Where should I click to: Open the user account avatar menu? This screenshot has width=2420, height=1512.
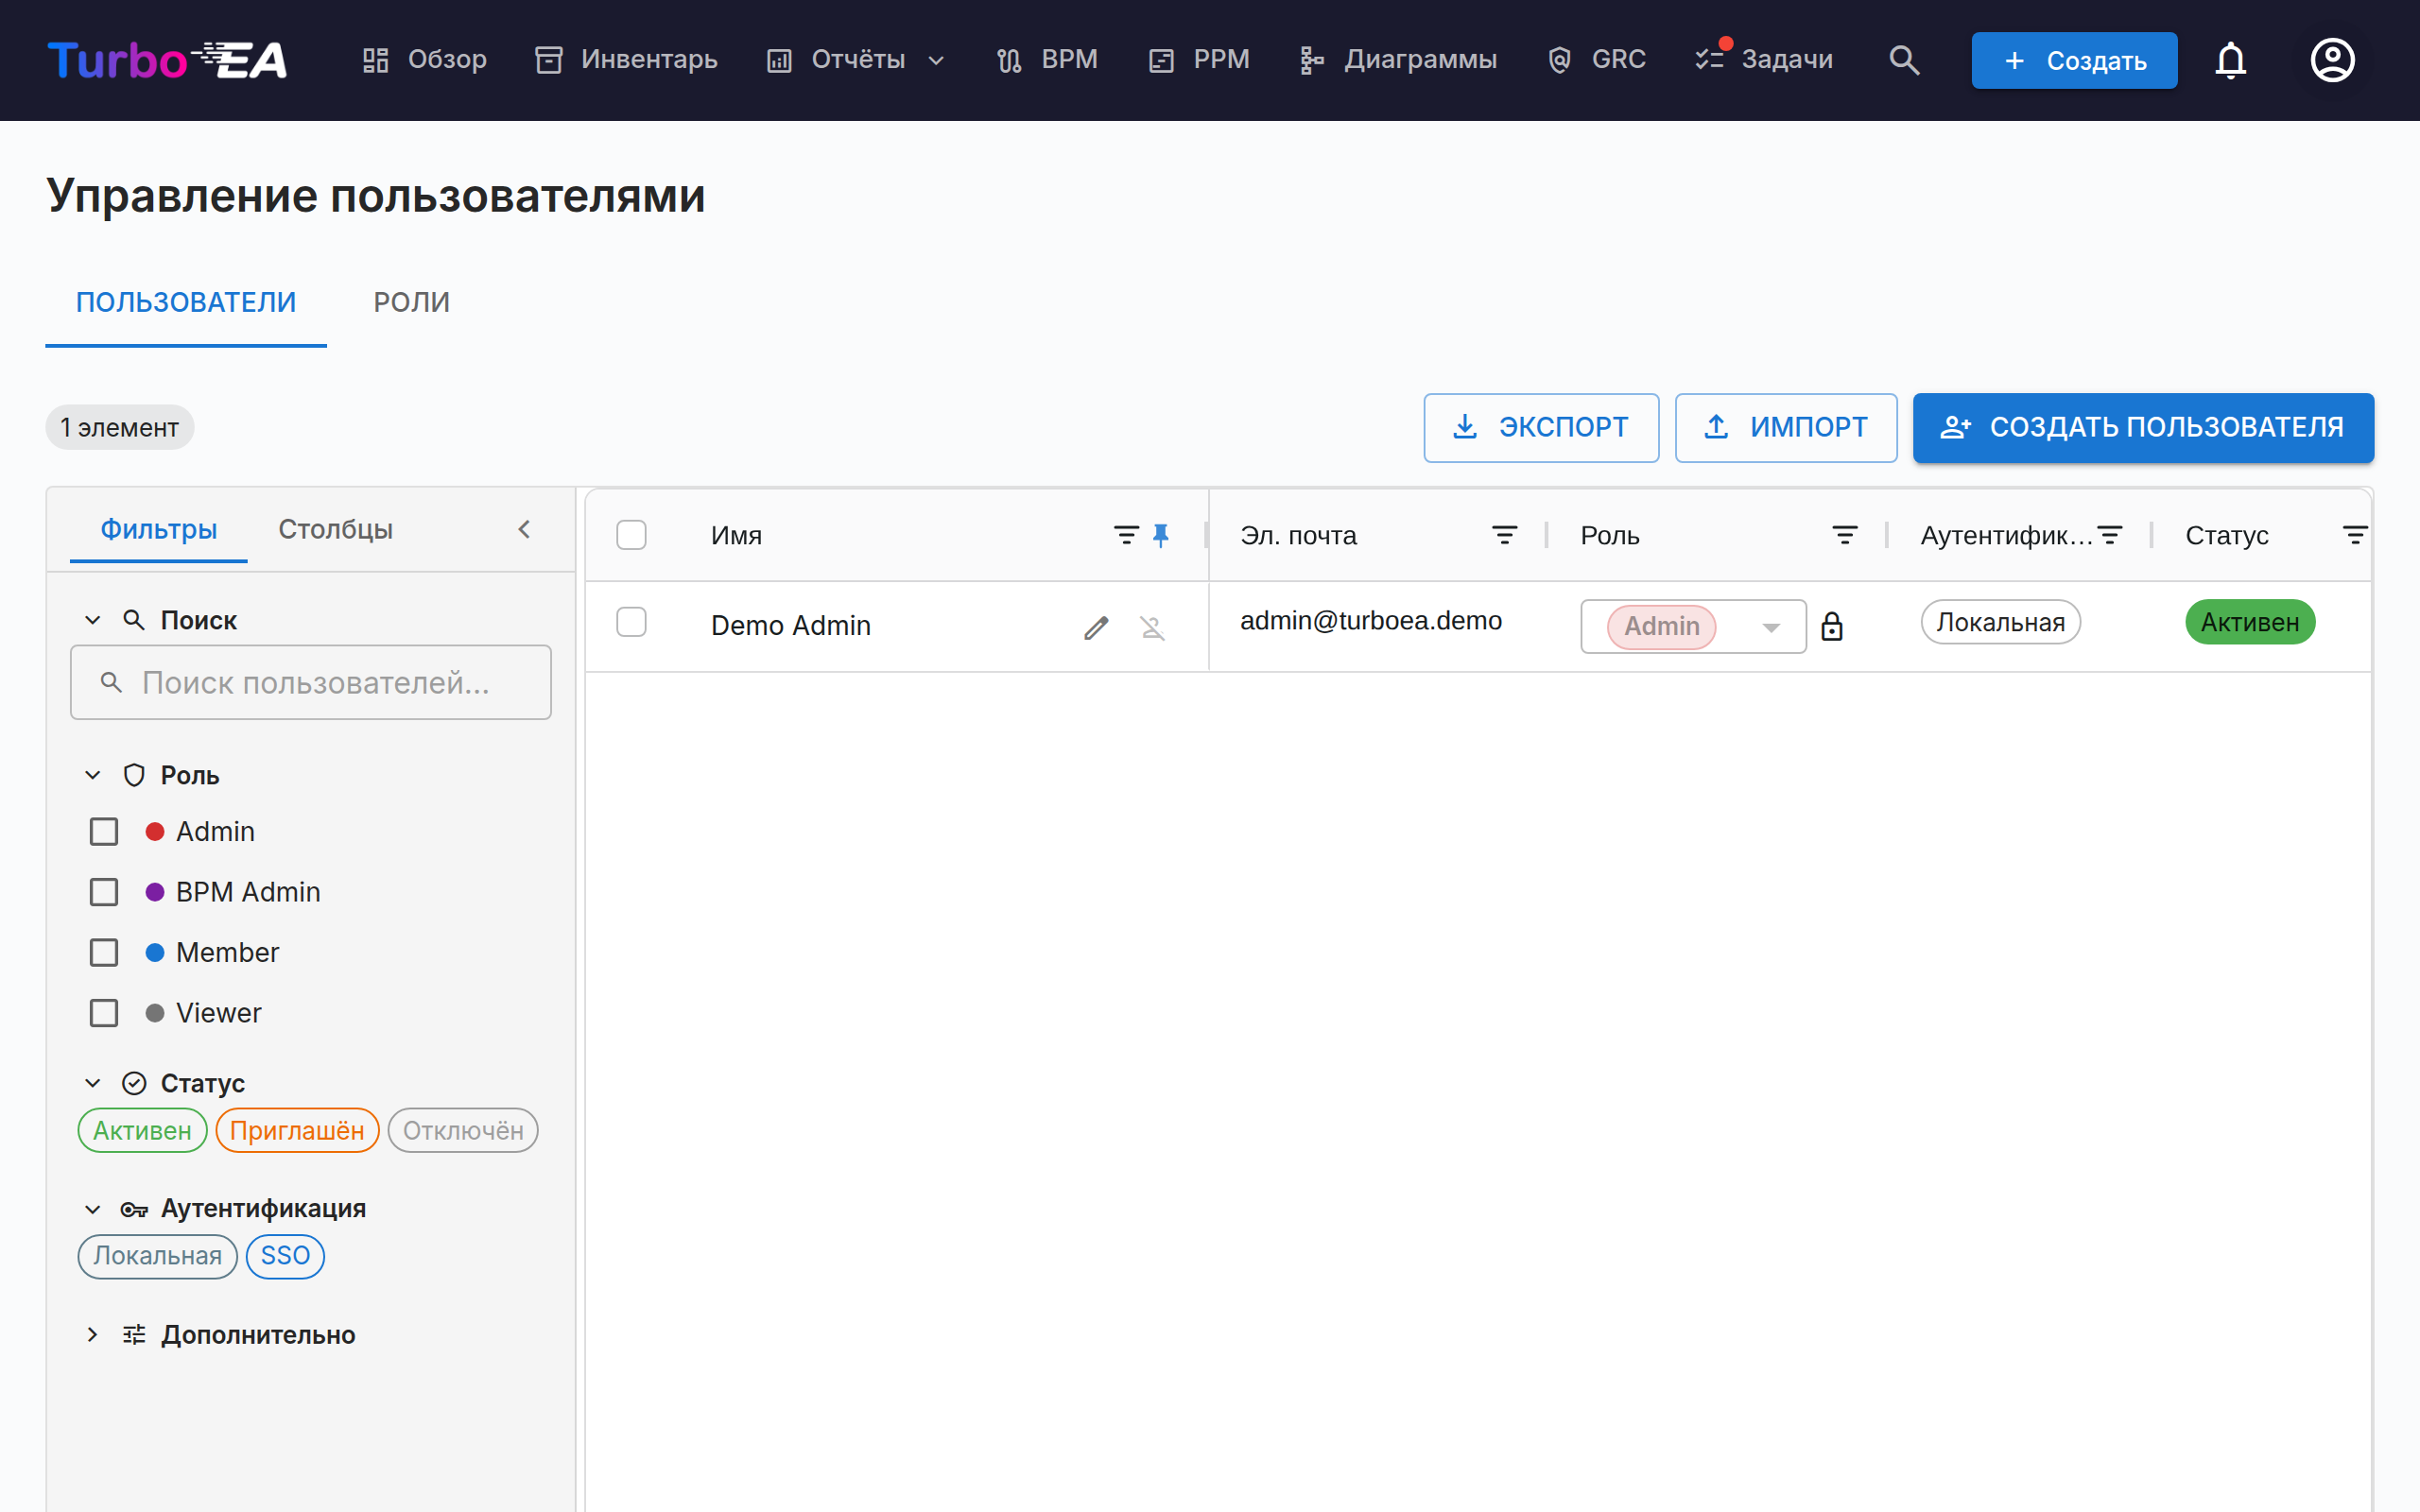tap(2332, 60)
